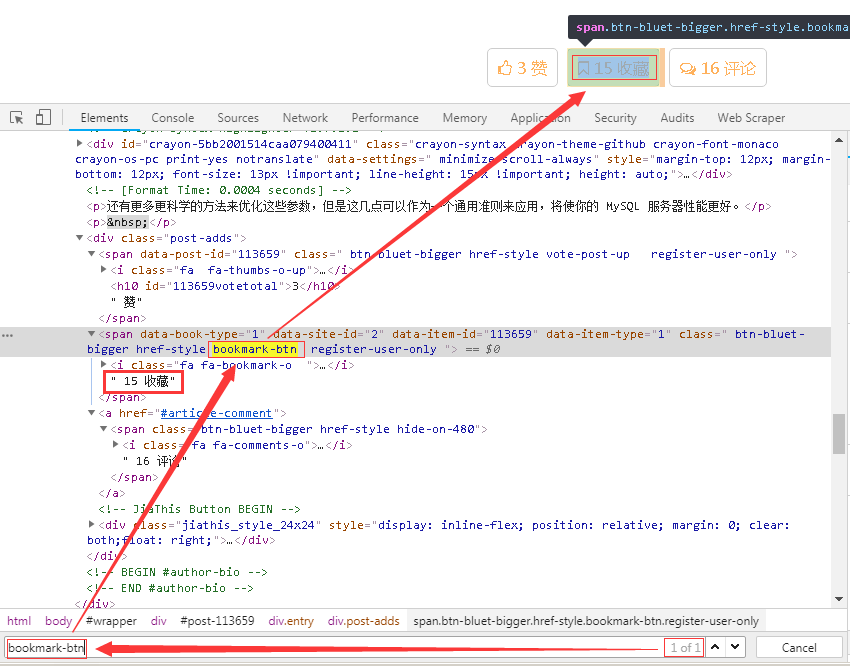Select the inspect element picker icon
Image resolution: width=850 pixels, height=666 pixels.
click(17, 118)
